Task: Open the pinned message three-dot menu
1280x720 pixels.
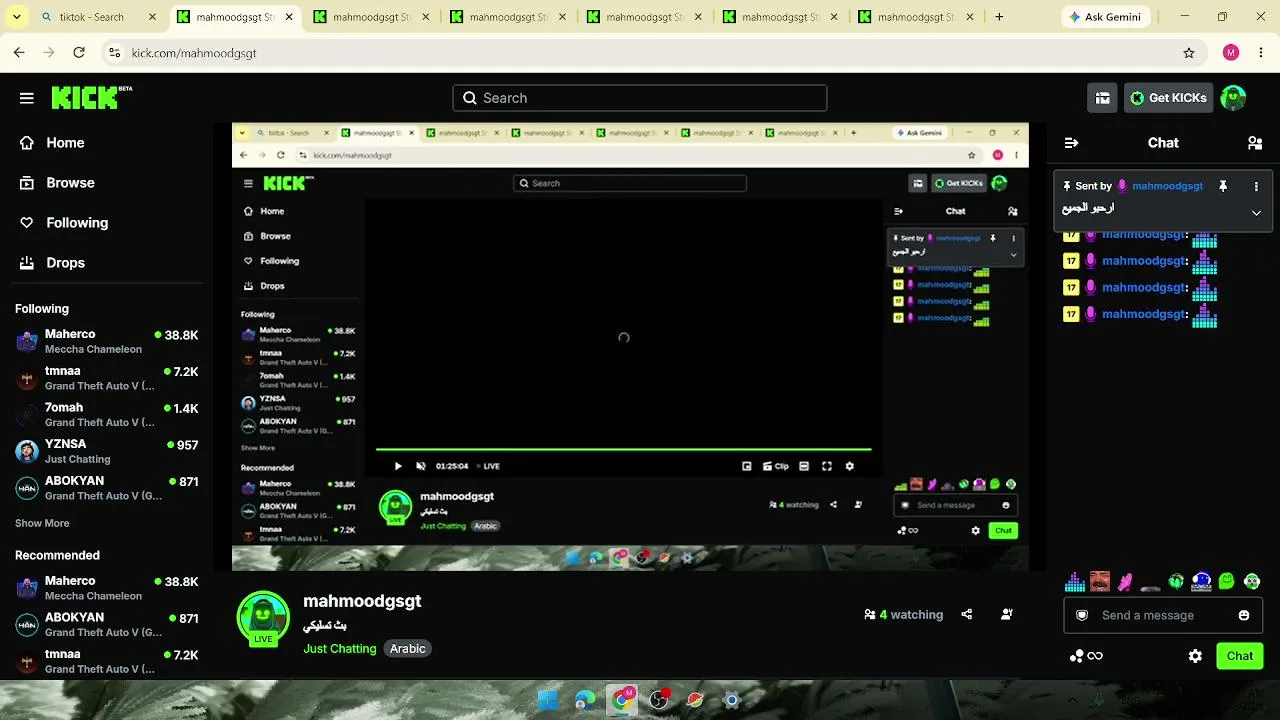Action: (x=1256, y=186)
